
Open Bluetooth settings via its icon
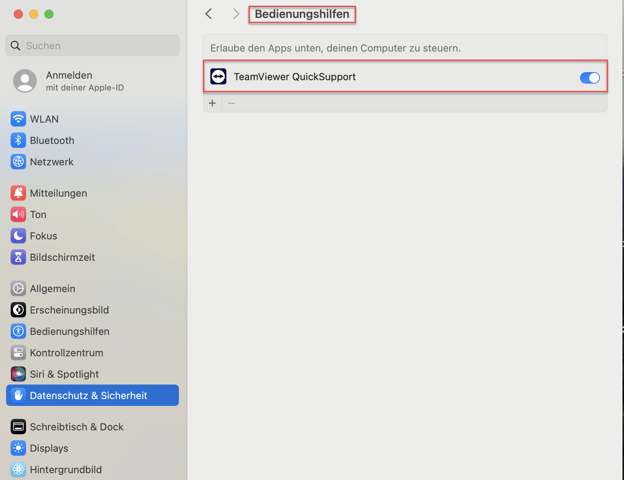18,141
